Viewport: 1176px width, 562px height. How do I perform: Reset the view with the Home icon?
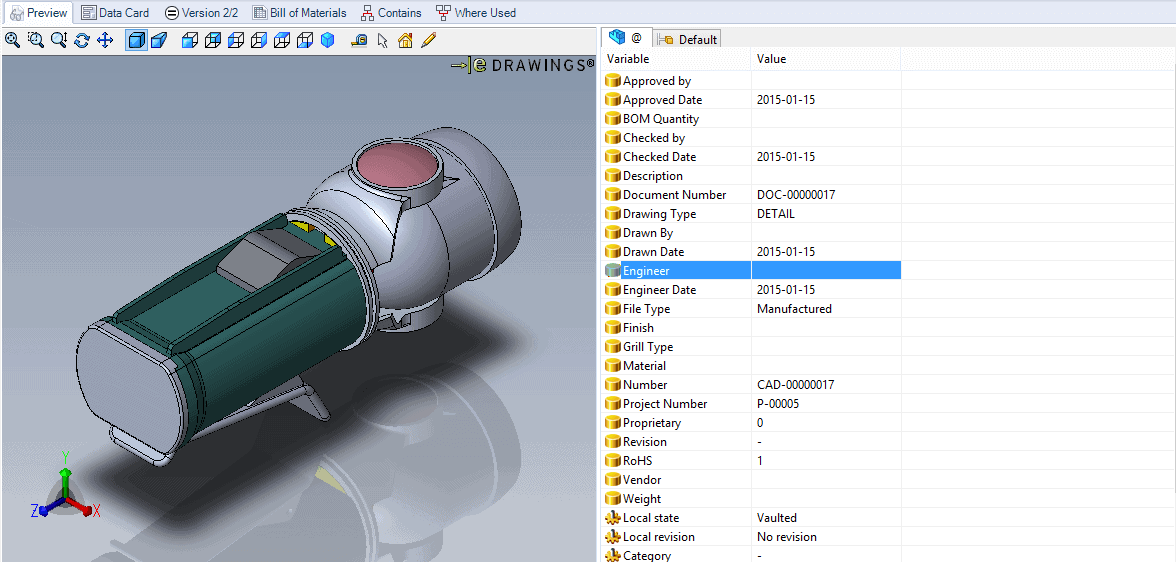click(405, 40)
